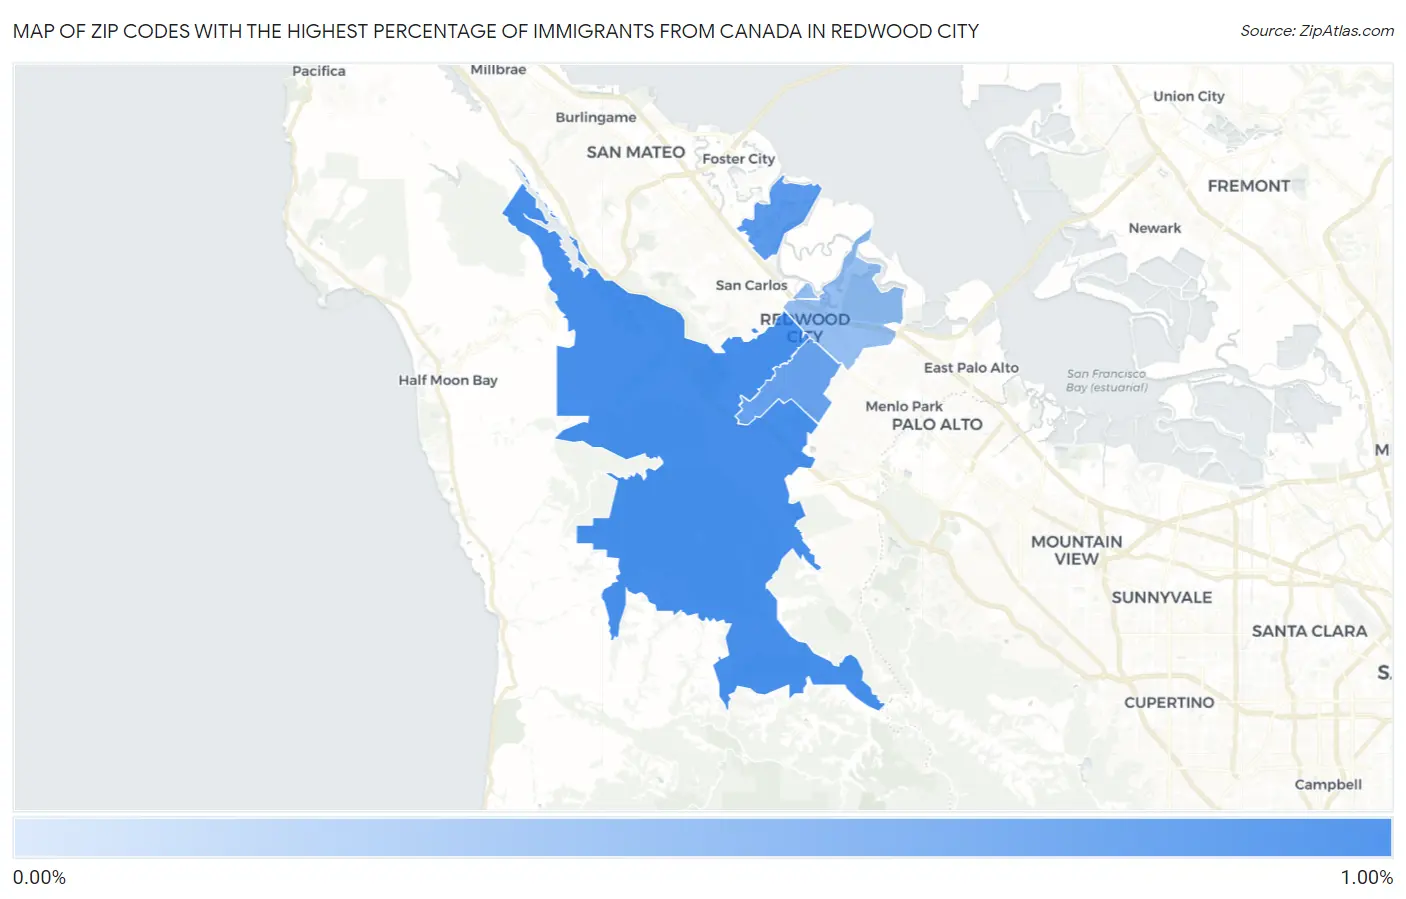Click the 'Campbell' label

coord(1328,784)
